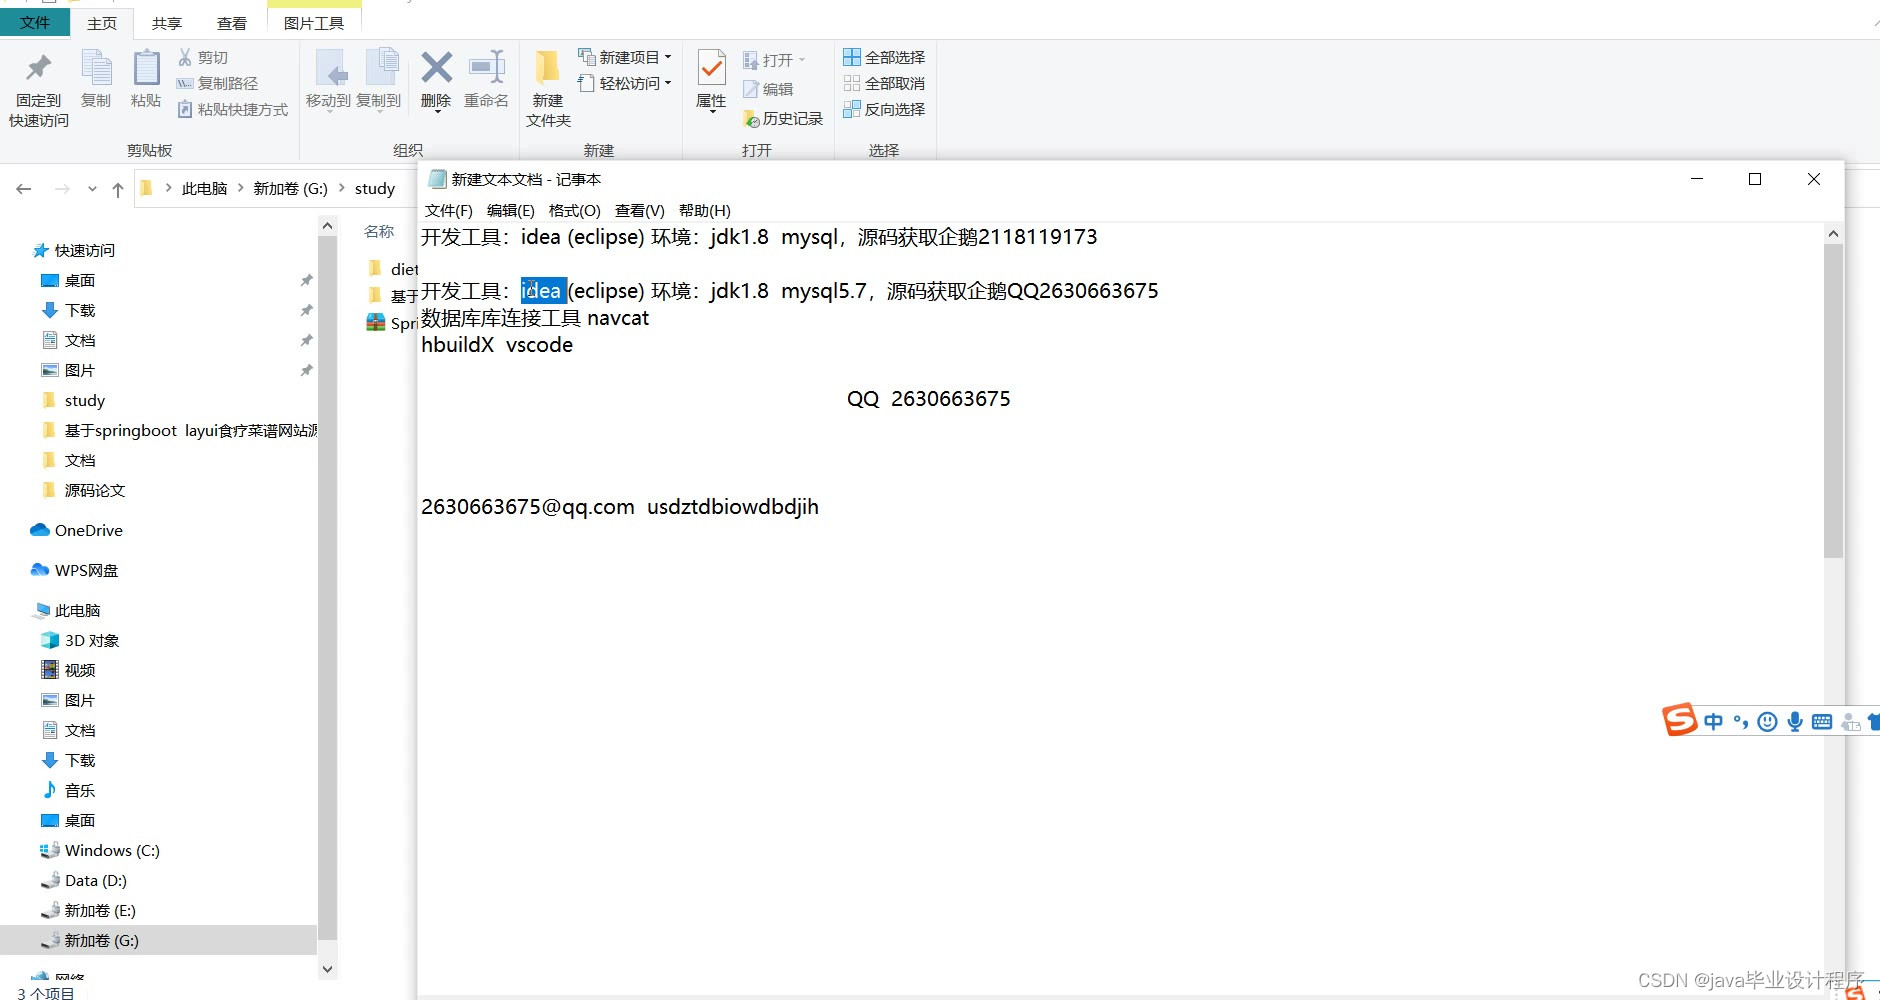Open the study folder in Quick access
This screenshot has width=1880, height=1000.
coord(74,401)
